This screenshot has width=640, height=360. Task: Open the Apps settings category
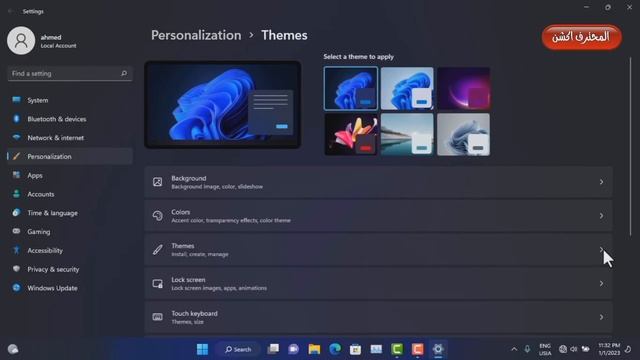(69, 175)
